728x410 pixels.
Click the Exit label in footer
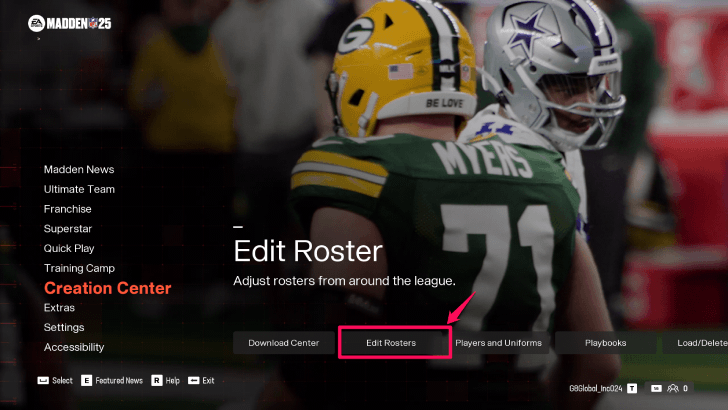[208, 380]
